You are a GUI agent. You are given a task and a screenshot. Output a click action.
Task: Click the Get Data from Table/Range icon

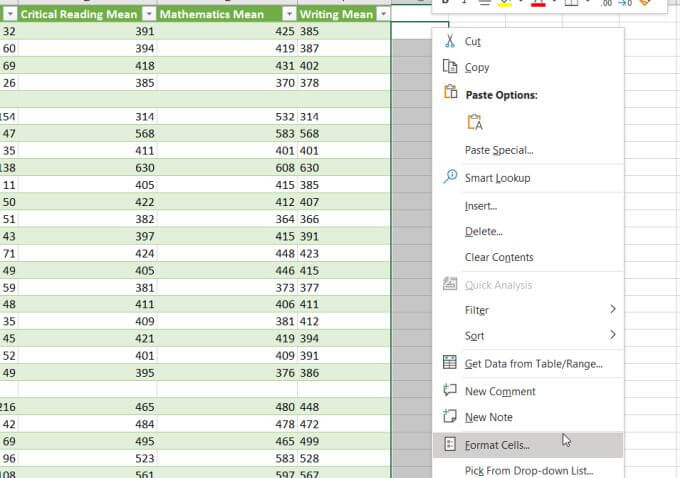point(449,363)
